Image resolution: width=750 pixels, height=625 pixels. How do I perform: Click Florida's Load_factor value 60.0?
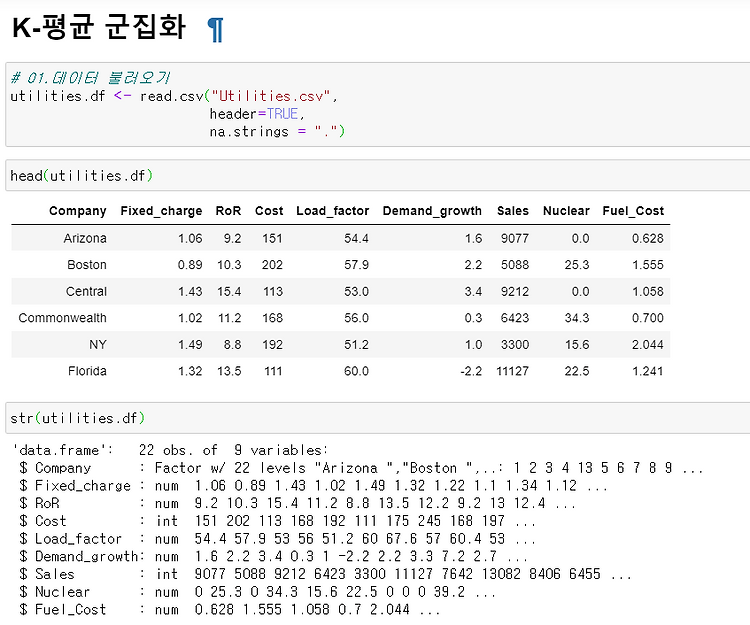point(356,371)
